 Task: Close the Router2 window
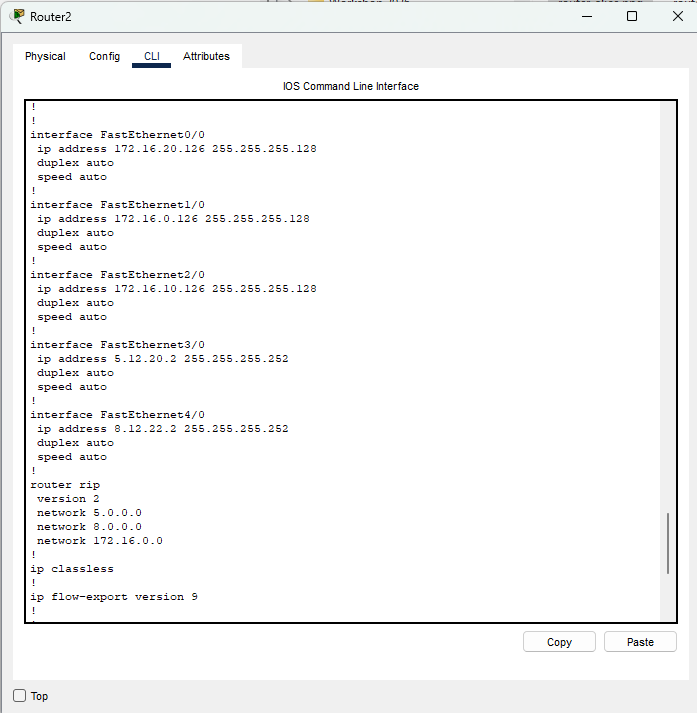pos(677,16)
